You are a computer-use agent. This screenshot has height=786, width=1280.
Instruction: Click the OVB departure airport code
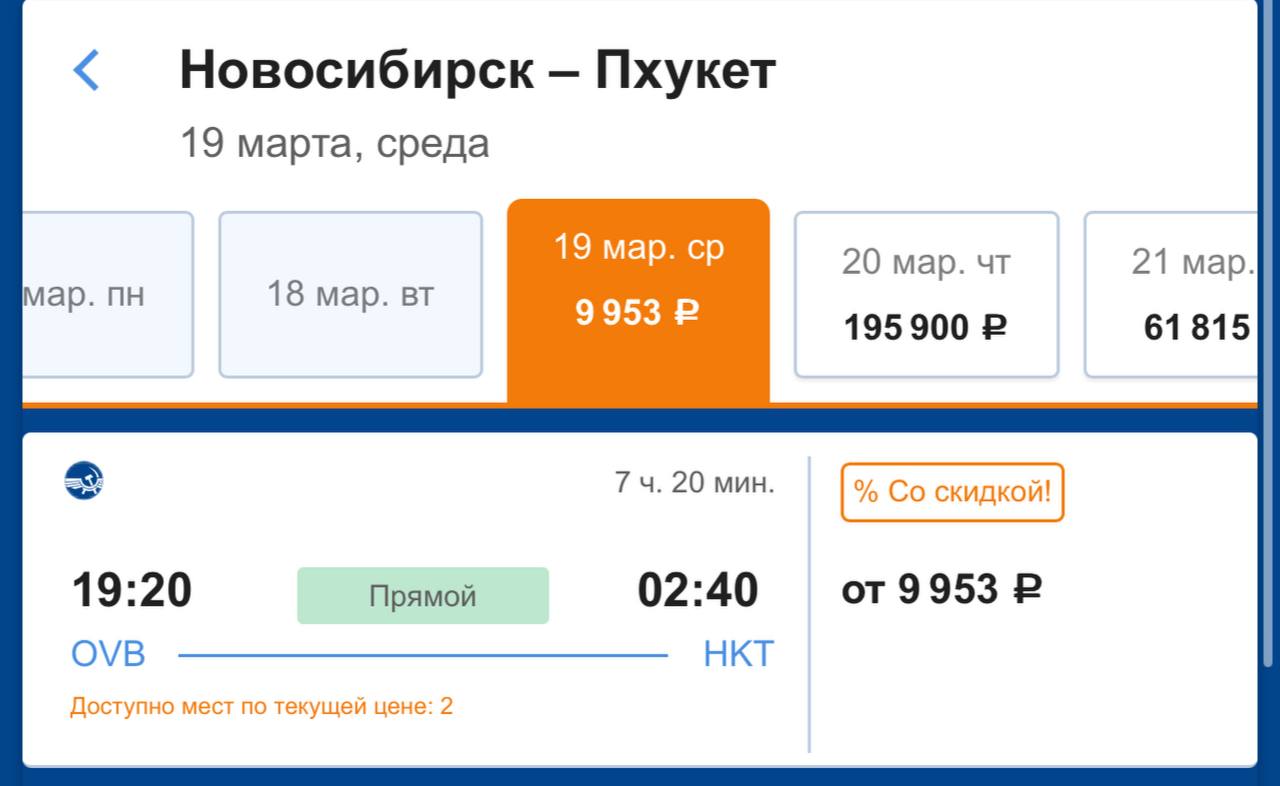108,654
